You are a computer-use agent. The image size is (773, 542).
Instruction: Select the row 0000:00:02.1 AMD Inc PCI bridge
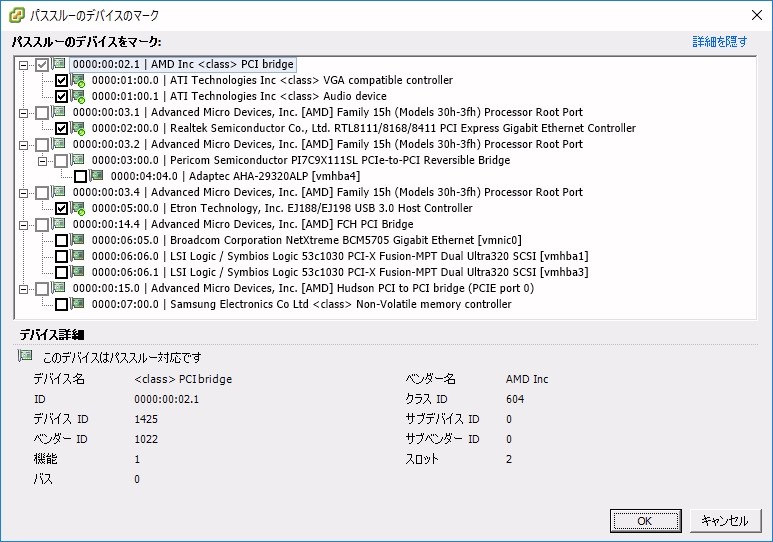(x=183, y=64)
